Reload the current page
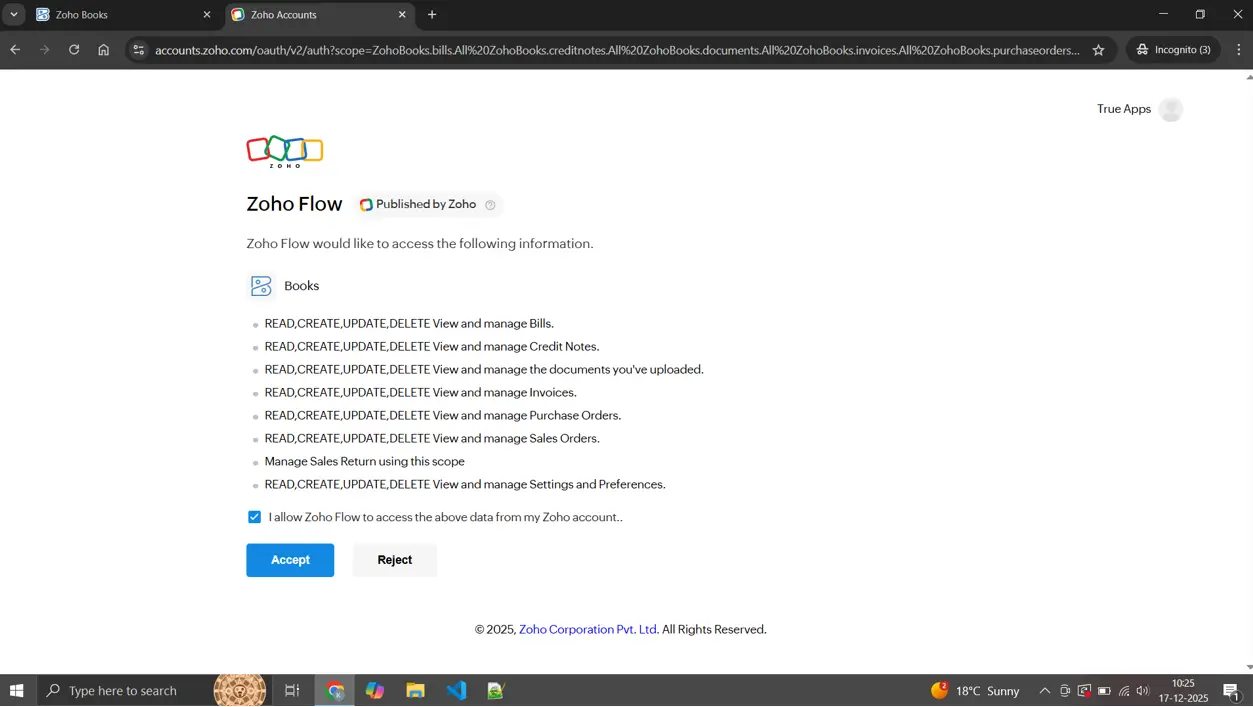The image size is (1253, 707). tap(74, 50)
